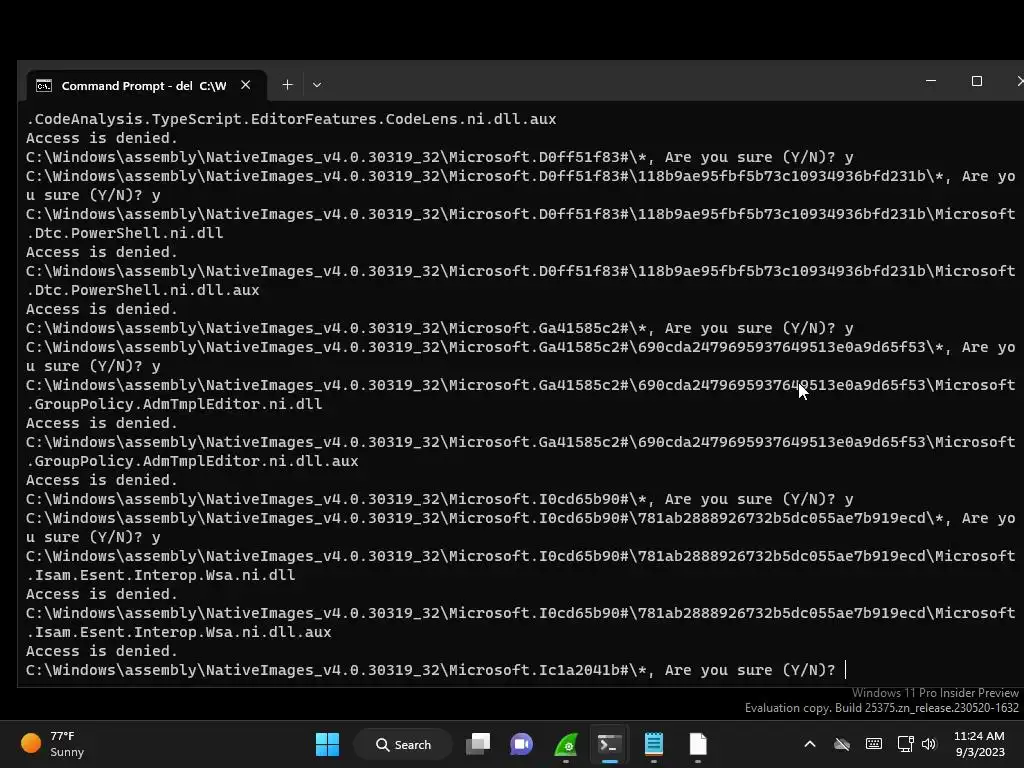Open the blank document taskbar icon

coord(697,744)
